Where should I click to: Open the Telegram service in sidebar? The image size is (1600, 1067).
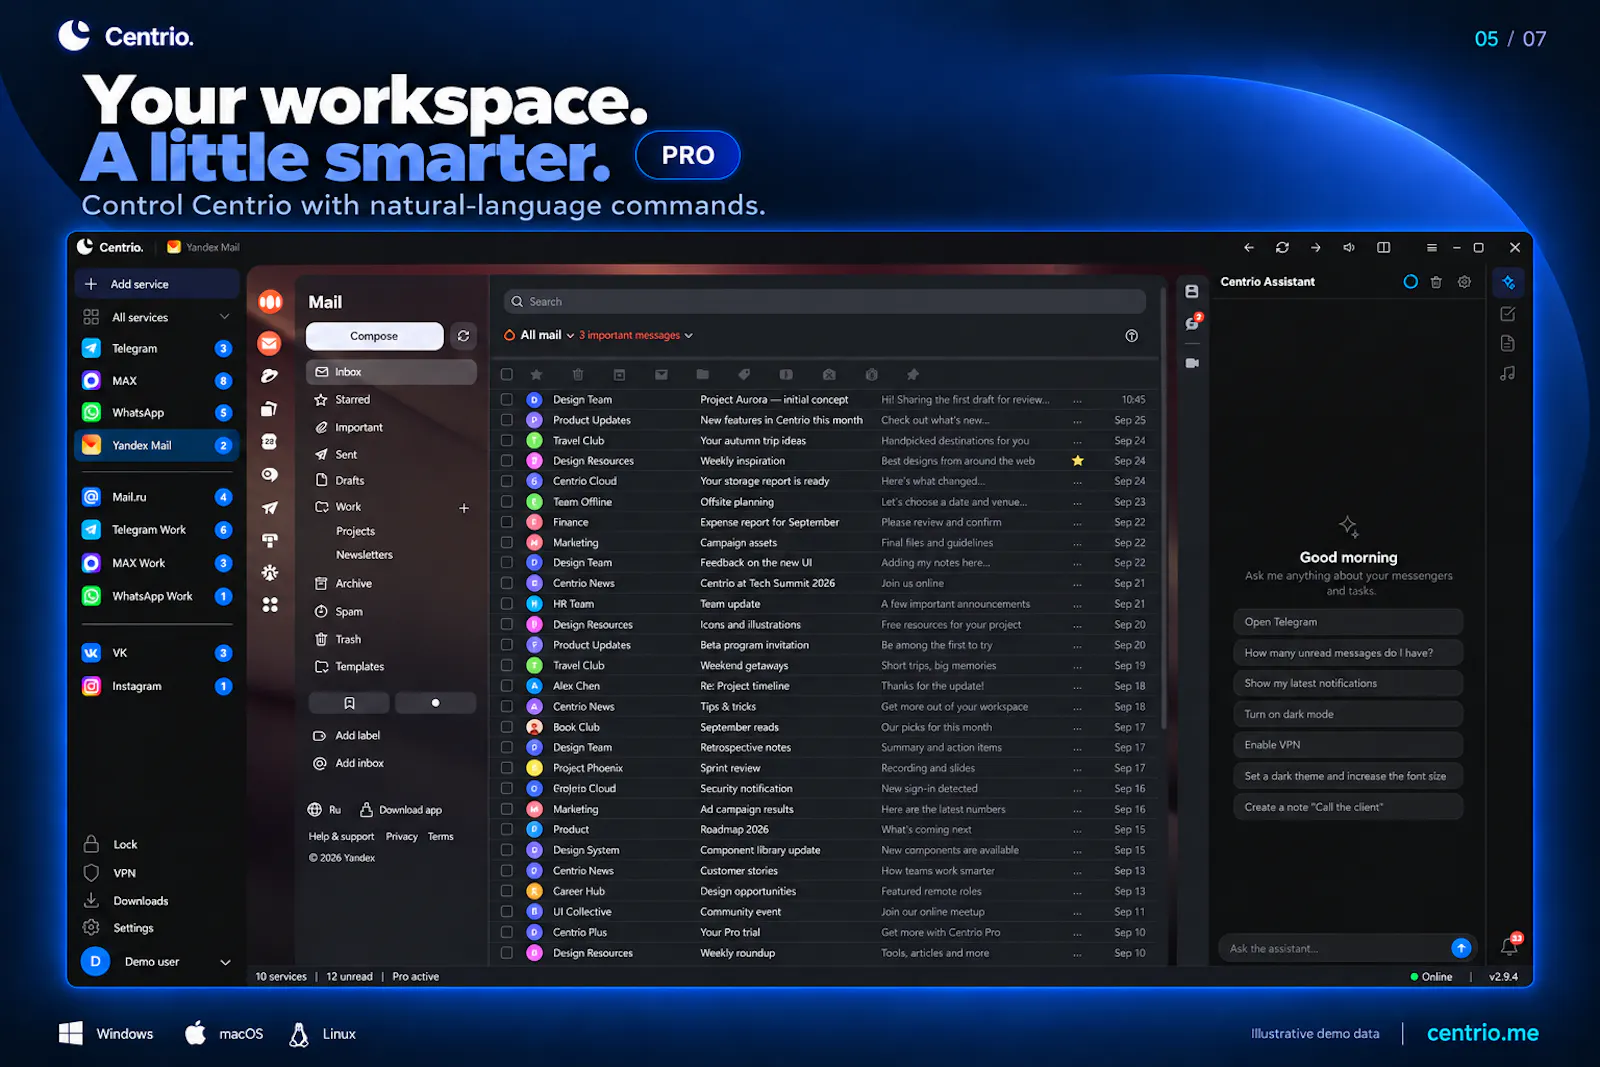point(156,348)
